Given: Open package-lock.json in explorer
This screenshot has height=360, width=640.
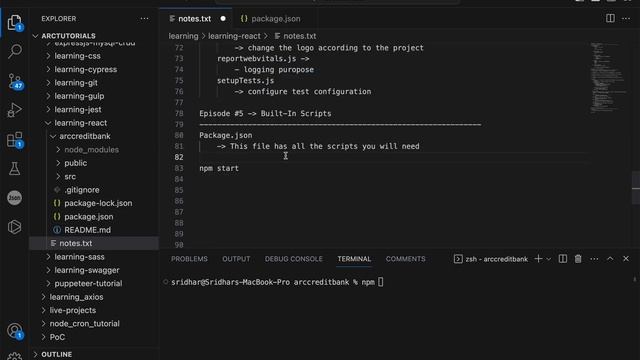Looking at the screenshot, I should coord(98,203).
